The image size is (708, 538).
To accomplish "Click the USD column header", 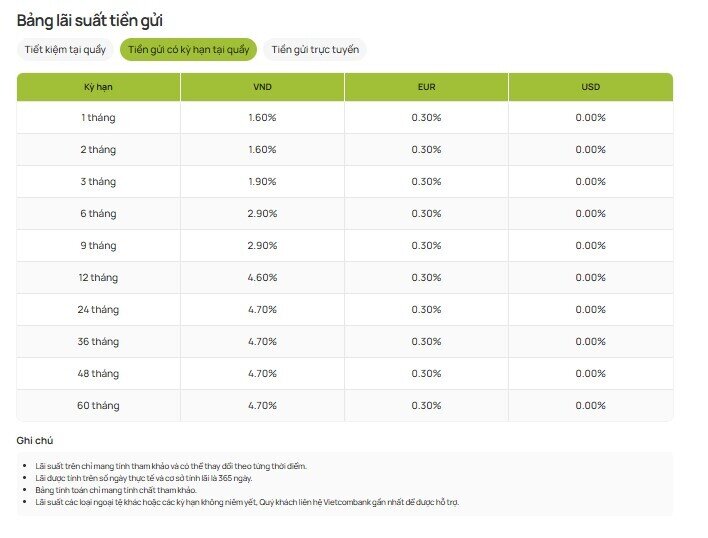I will point(590,87).
